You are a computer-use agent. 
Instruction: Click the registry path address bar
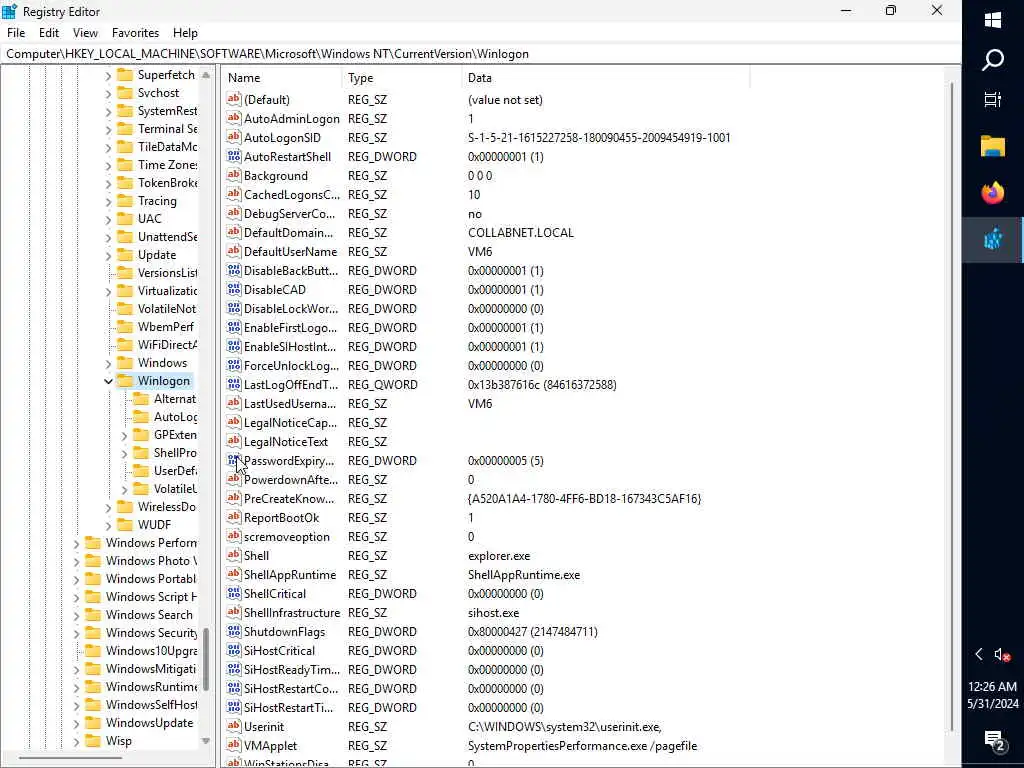480,54
